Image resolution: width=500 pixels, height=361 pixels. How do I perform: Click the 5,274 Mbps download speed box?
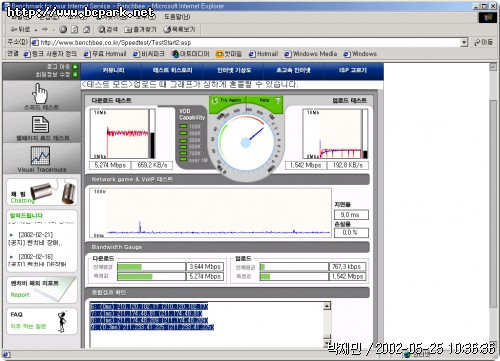(110, 165)
